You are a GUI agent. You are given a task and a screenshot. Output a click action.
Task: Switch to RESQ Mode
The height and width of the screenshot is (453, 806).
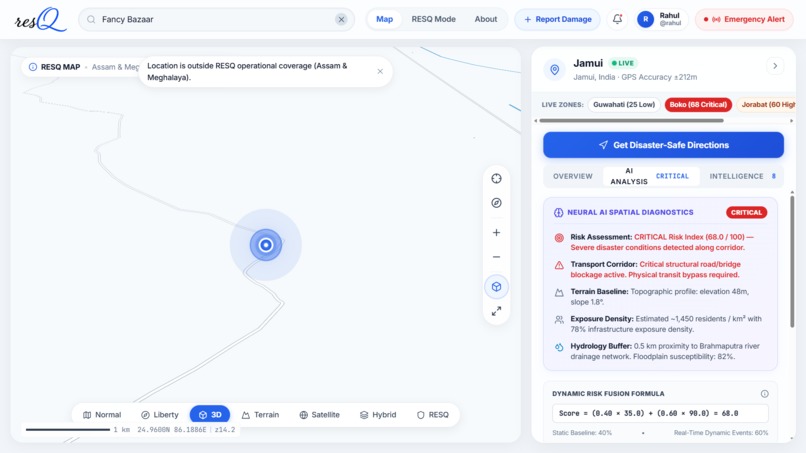[433, 19]
